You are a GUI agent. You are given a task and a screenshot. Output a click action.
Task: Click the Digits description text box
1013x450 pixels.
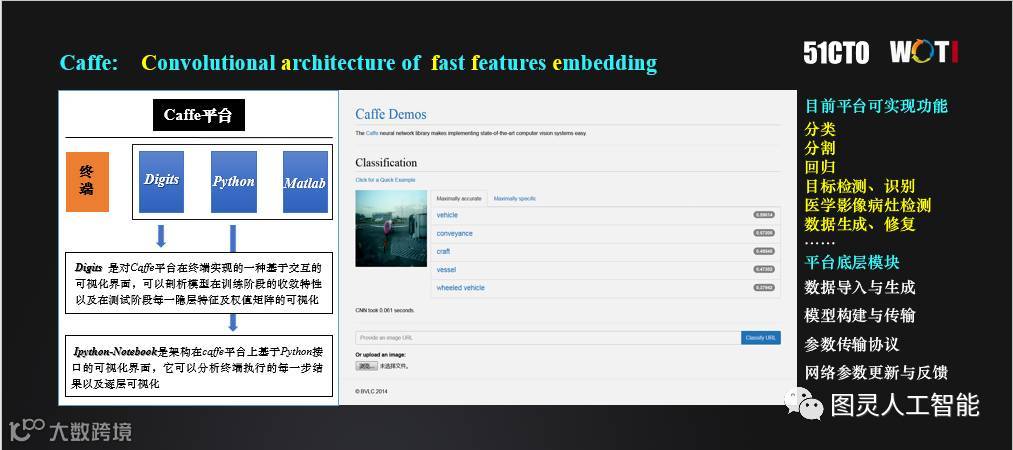(x=199, y=283)
